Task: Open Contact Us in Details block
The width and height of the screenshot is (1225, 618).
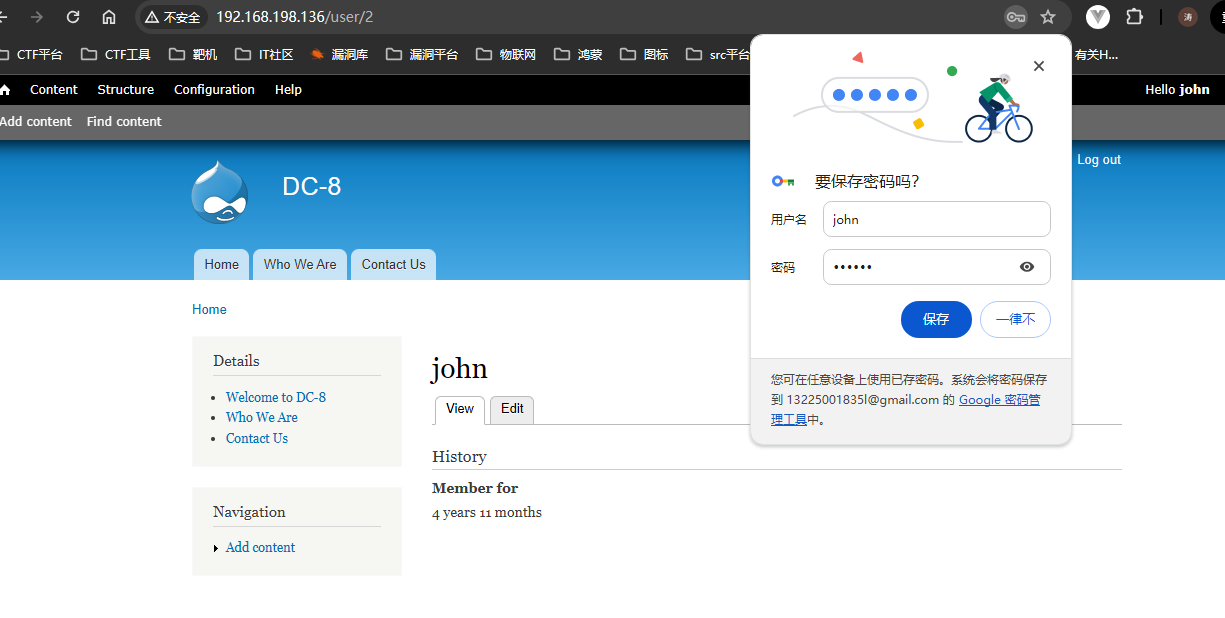Action: coord(257,438)
